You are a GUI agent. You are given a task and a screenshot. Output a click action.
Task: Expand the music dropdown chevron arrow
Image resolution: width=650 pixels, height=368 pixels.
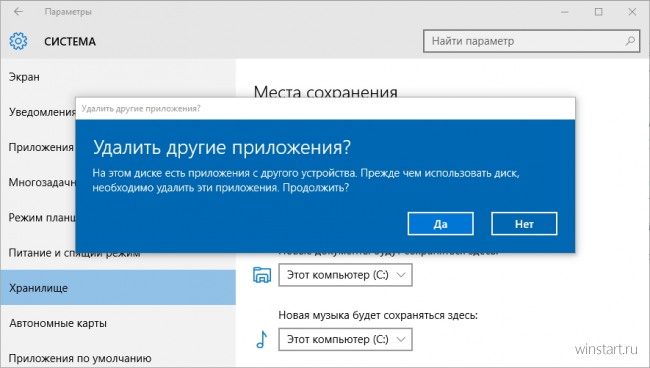tap(401, 339)
